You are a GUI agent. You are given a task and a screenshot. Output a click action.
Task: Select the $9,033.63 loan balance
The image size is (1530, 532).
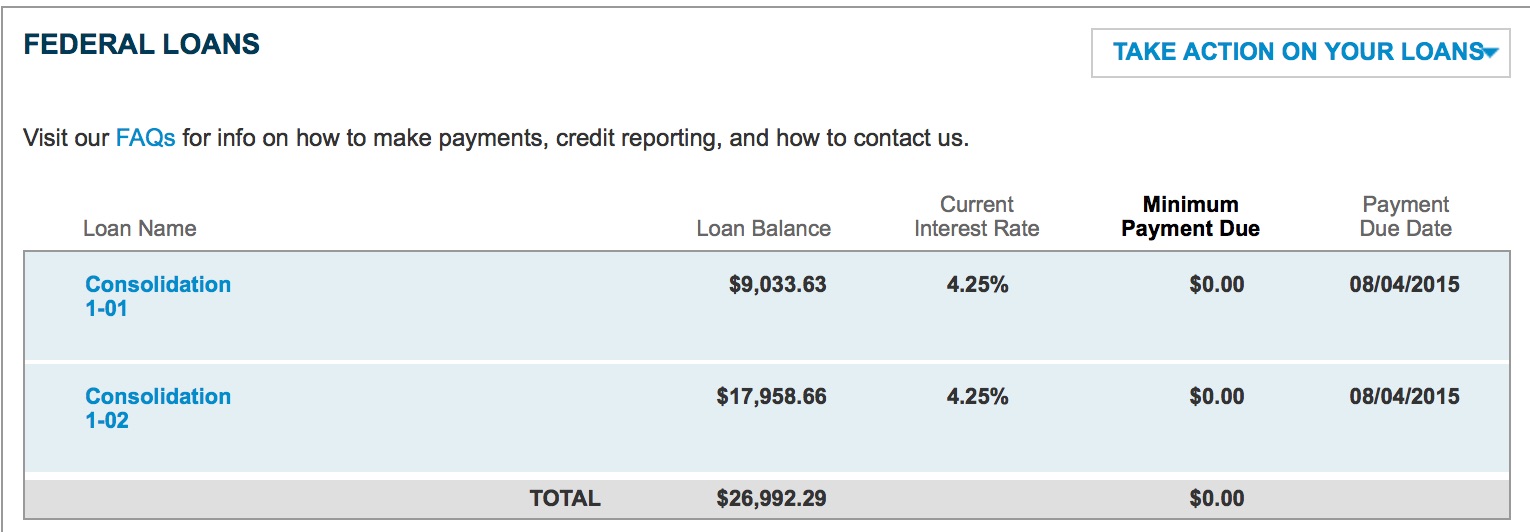pos(777,285)
